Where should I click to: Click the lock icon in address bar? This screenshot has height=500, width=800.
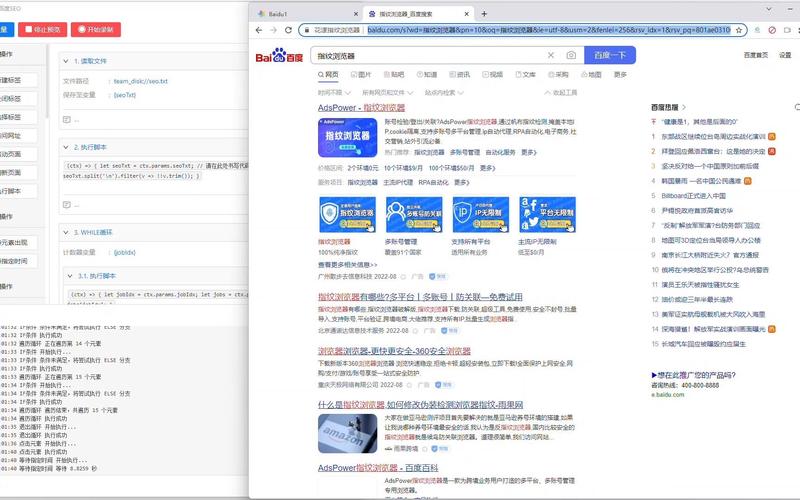click(307, 30)
